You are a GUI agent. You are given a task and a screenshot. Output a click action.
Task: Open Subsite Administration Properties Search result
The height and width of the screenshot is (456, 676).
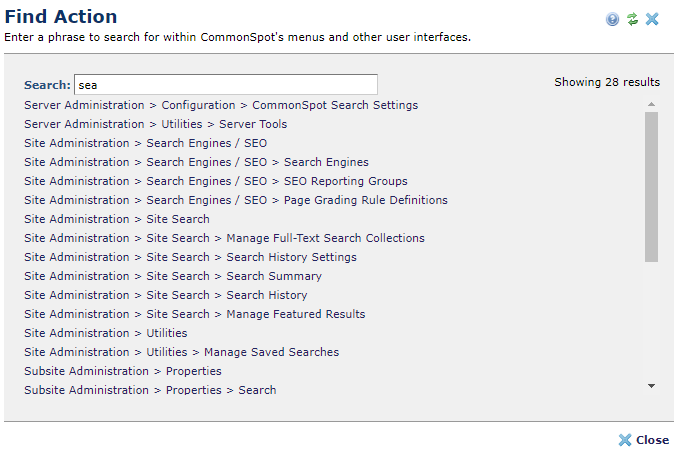257,390
